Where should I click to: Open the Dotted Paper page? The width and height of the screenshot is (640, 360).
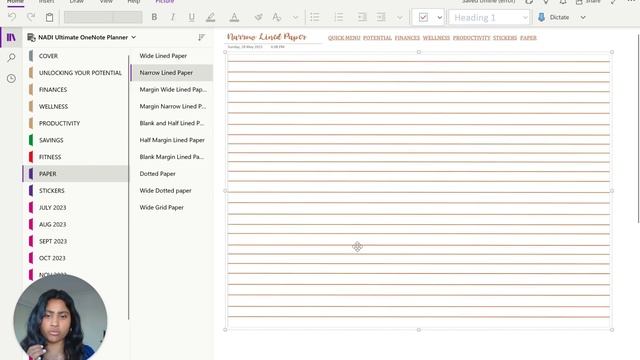pyautogui.click(x=172, y=174)
